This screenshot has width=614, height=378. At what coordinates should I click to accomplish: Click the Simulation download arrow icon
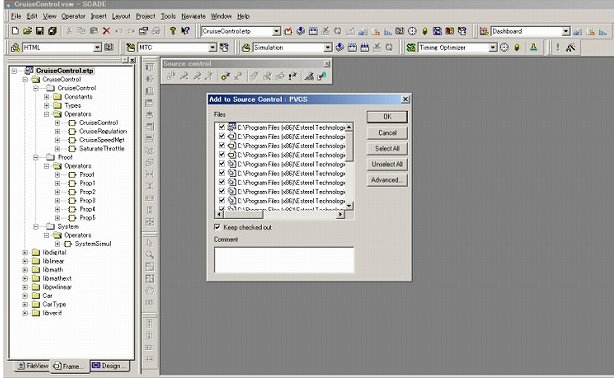point(340,47)
